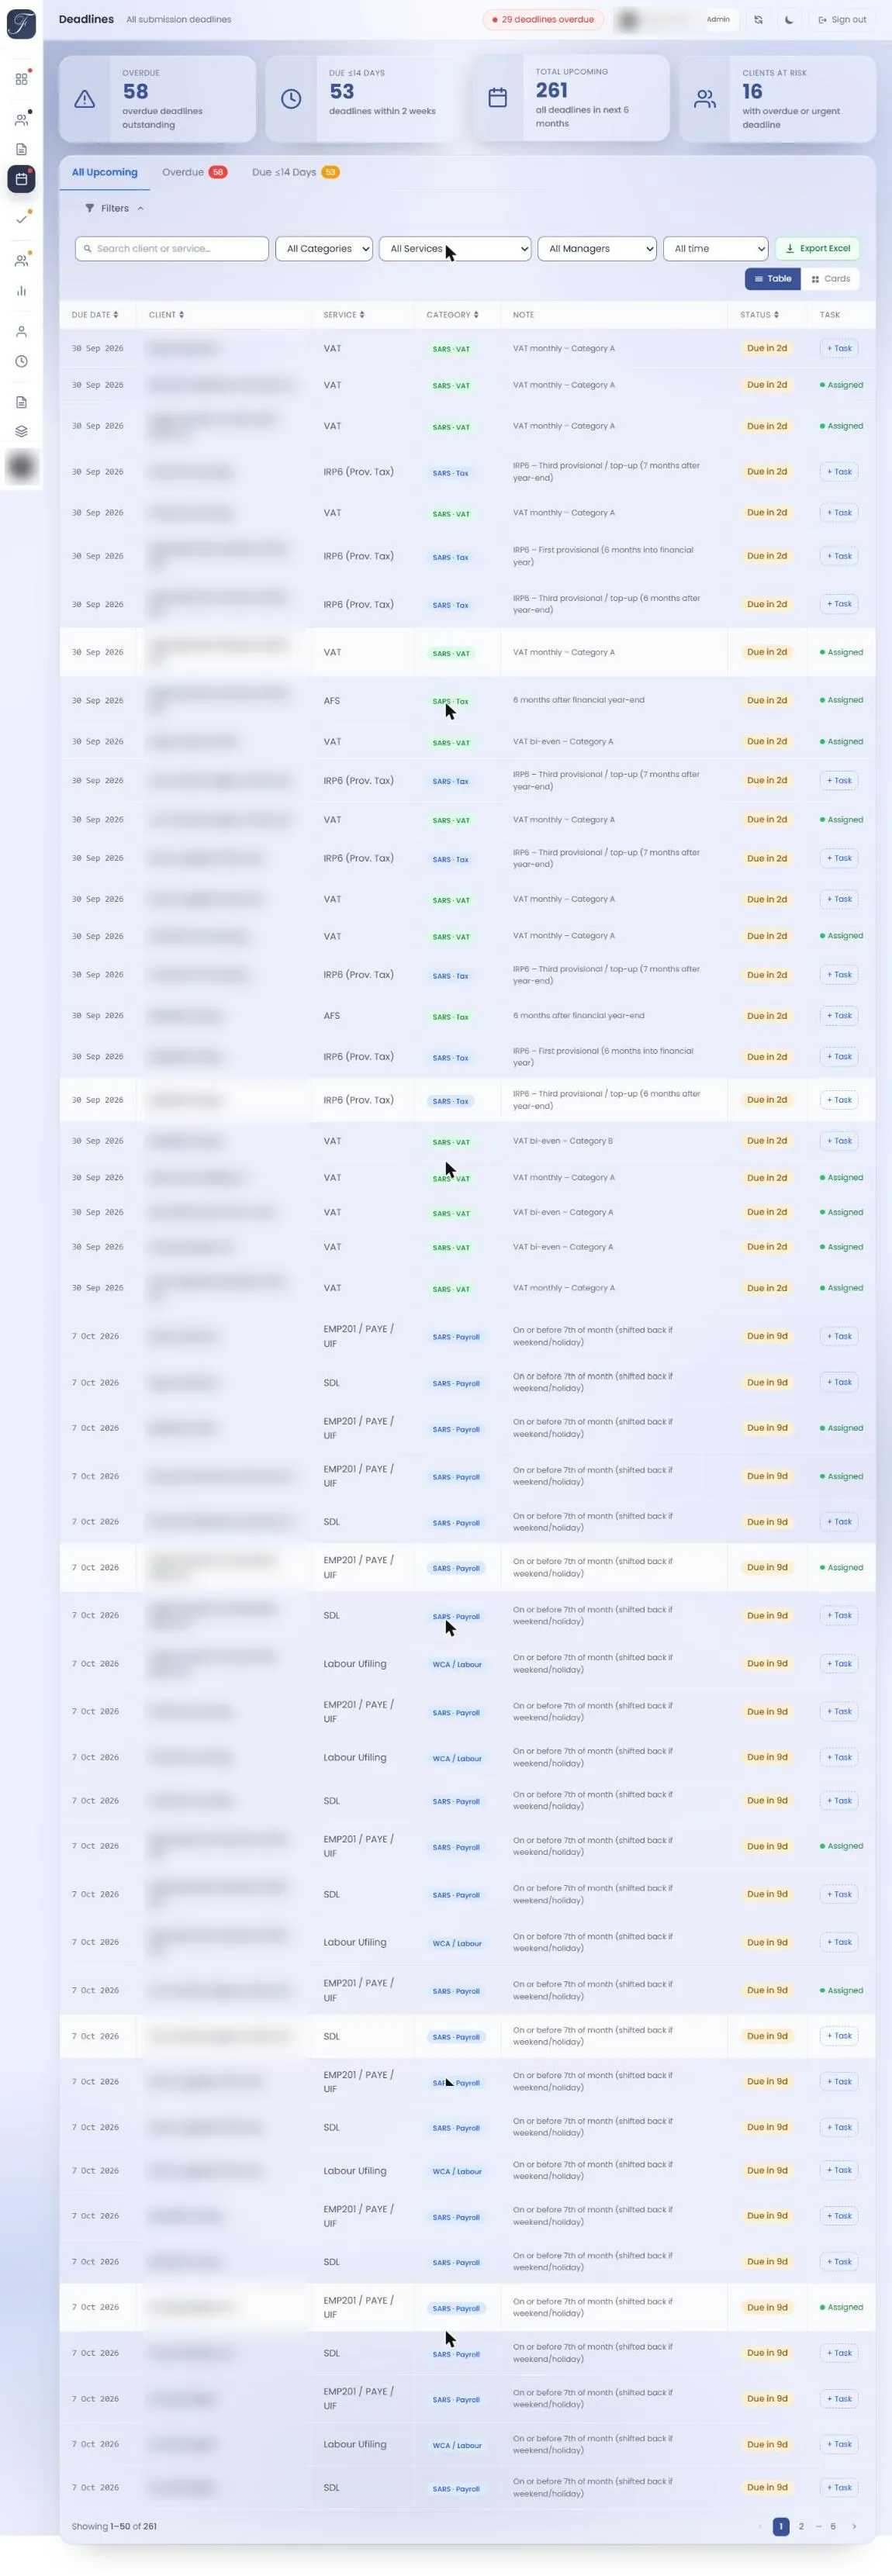Sort table by Client column
892x2576 pixels.
166,315
